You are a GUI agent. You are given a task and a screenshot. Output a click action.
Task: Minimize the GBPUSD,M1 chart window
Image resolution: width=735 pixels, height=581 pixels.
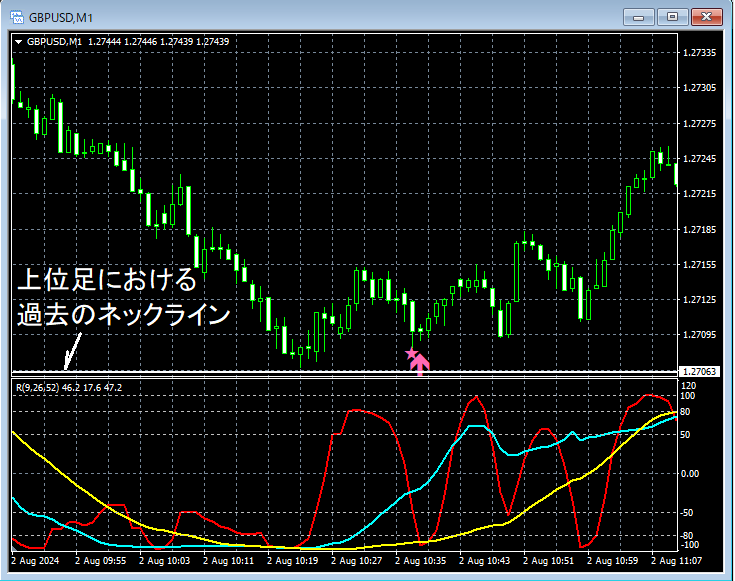coord(638,17)
